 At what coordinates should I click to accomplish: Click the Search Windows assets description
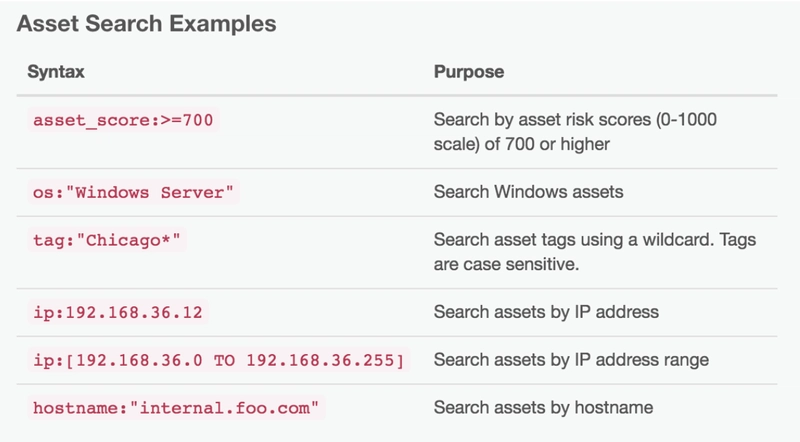(529, 192)
